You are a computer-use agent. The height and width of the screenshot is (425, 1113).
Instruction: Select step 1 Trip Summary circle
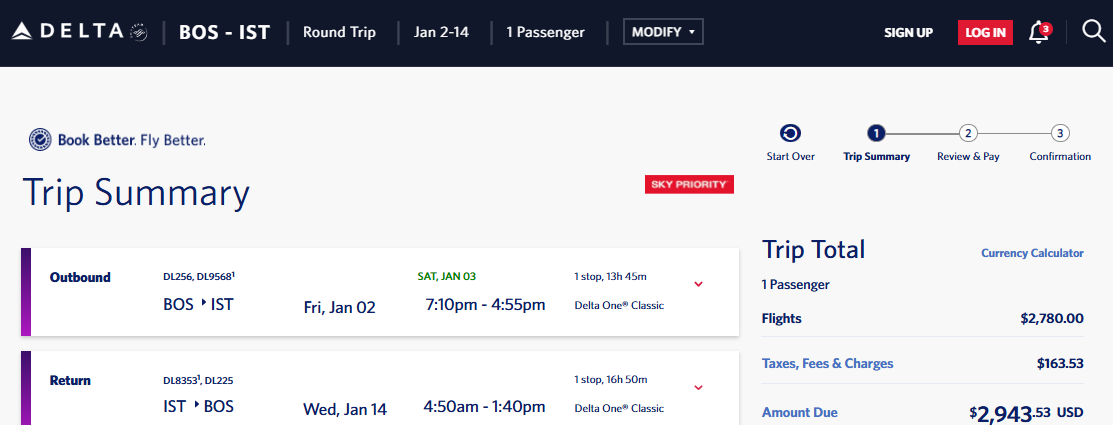pos(876,133)
